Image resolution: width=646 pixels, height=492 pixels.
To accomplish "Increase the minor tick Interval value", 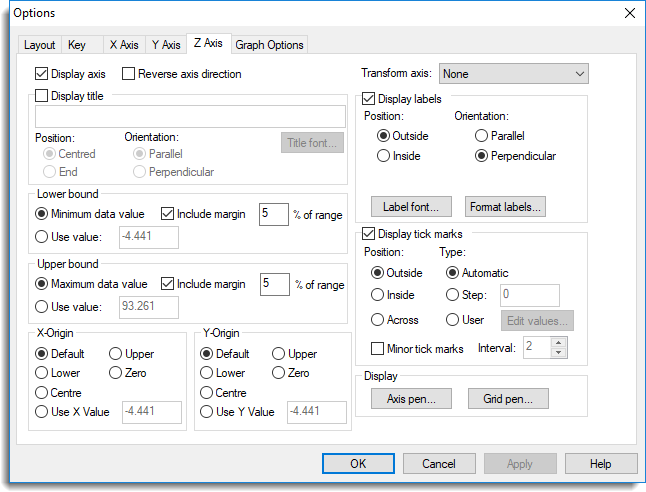I will [x=559, y=342].
